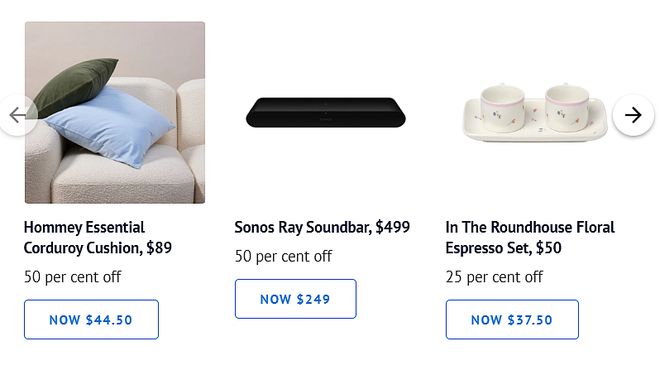Open the Sonos Ray Soundbar, $499 title

[322, 227]
